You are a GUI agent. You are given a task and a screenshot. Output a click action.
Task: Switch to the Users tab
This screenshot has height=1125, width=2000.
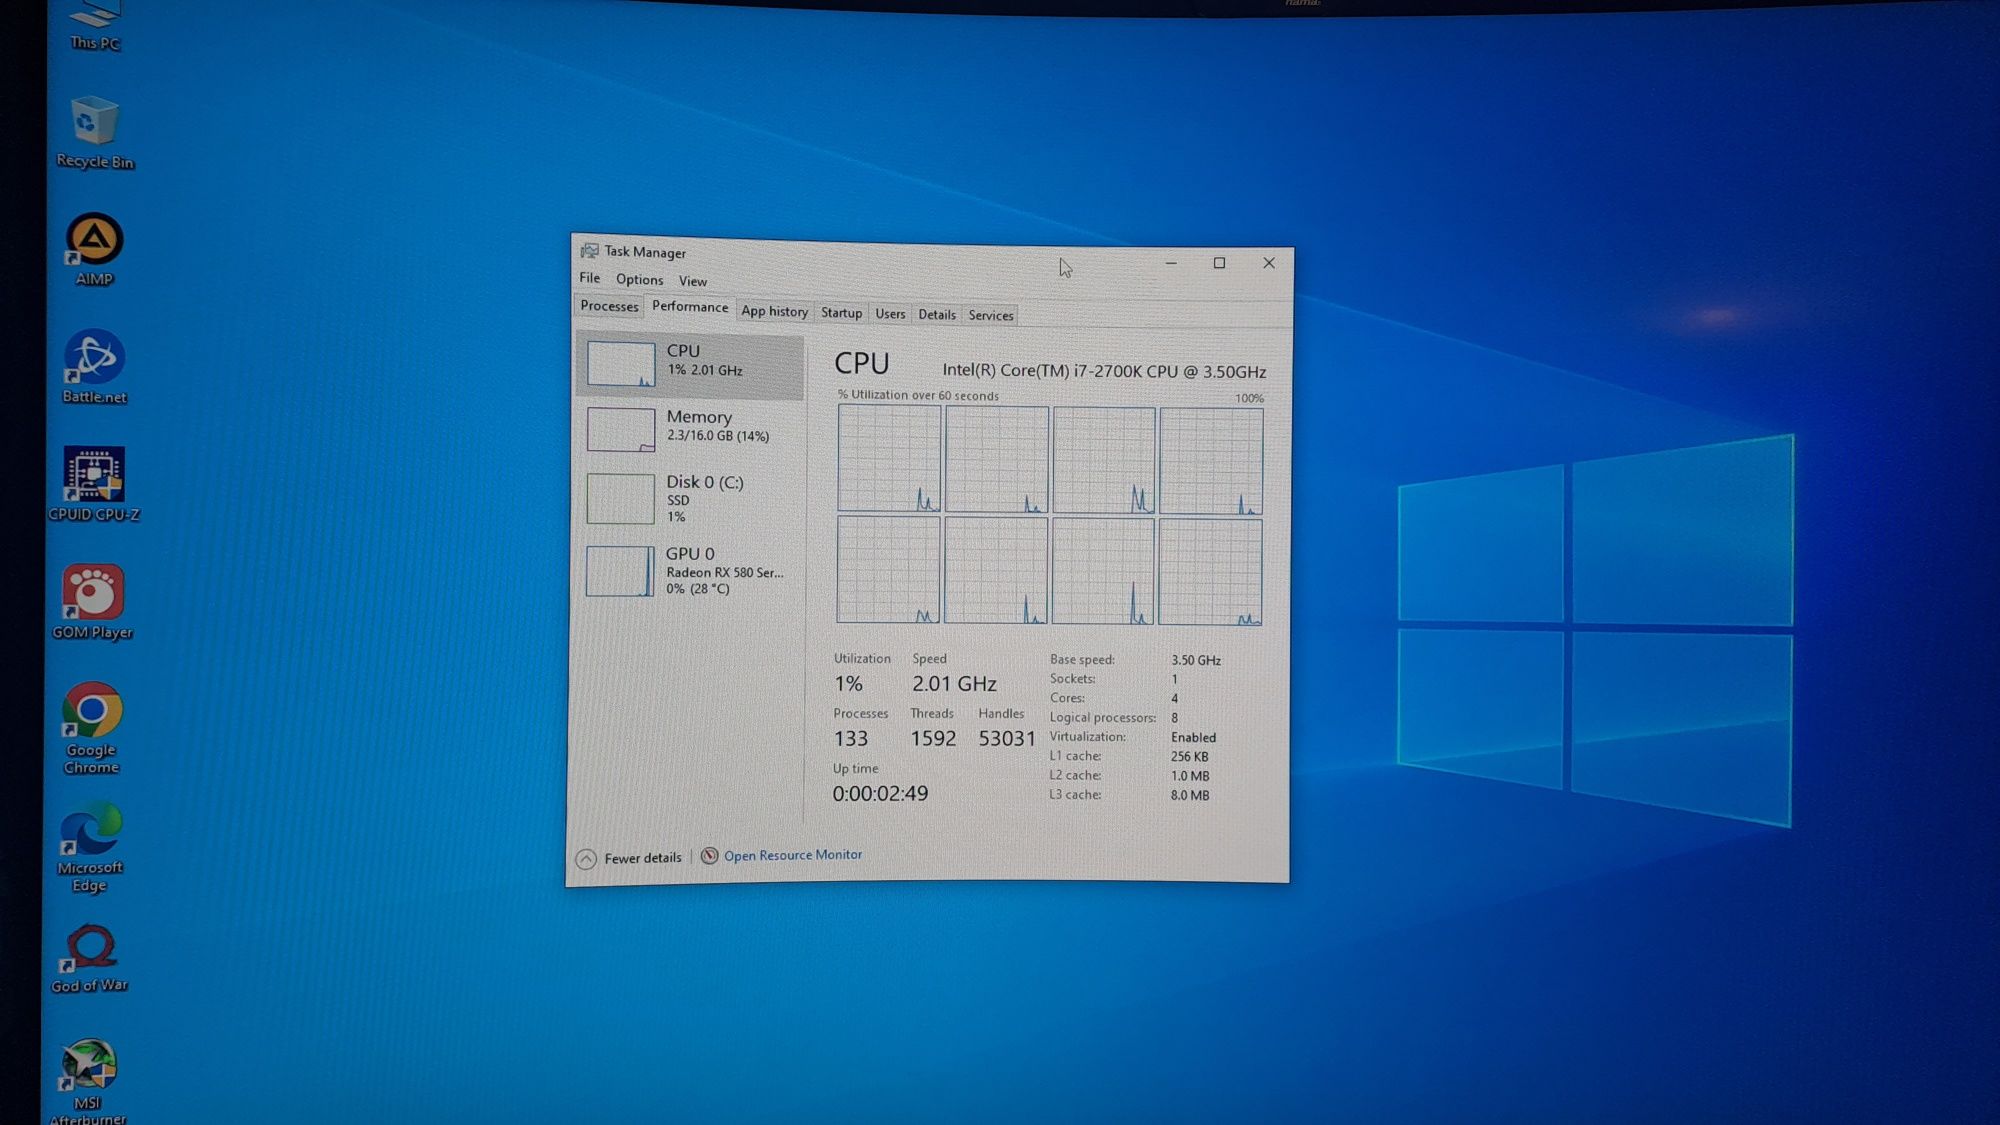(890, 314)
